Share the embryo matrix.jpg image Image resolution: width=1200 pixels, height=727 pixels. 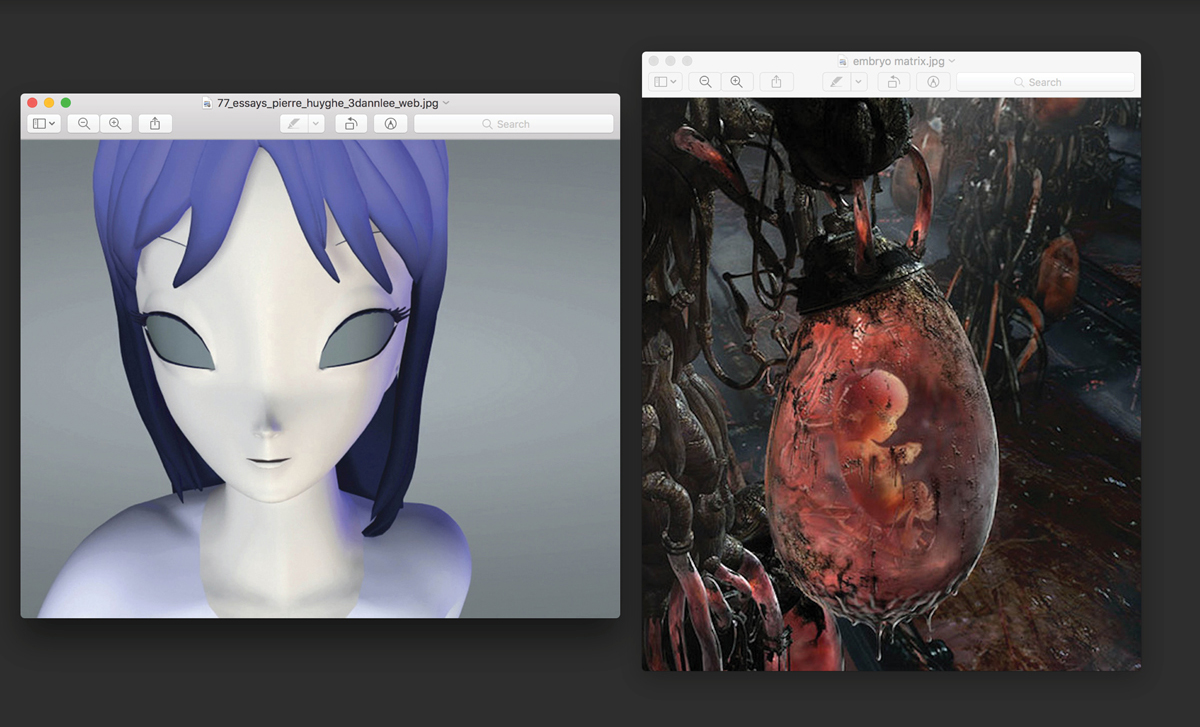pos(776,82)
